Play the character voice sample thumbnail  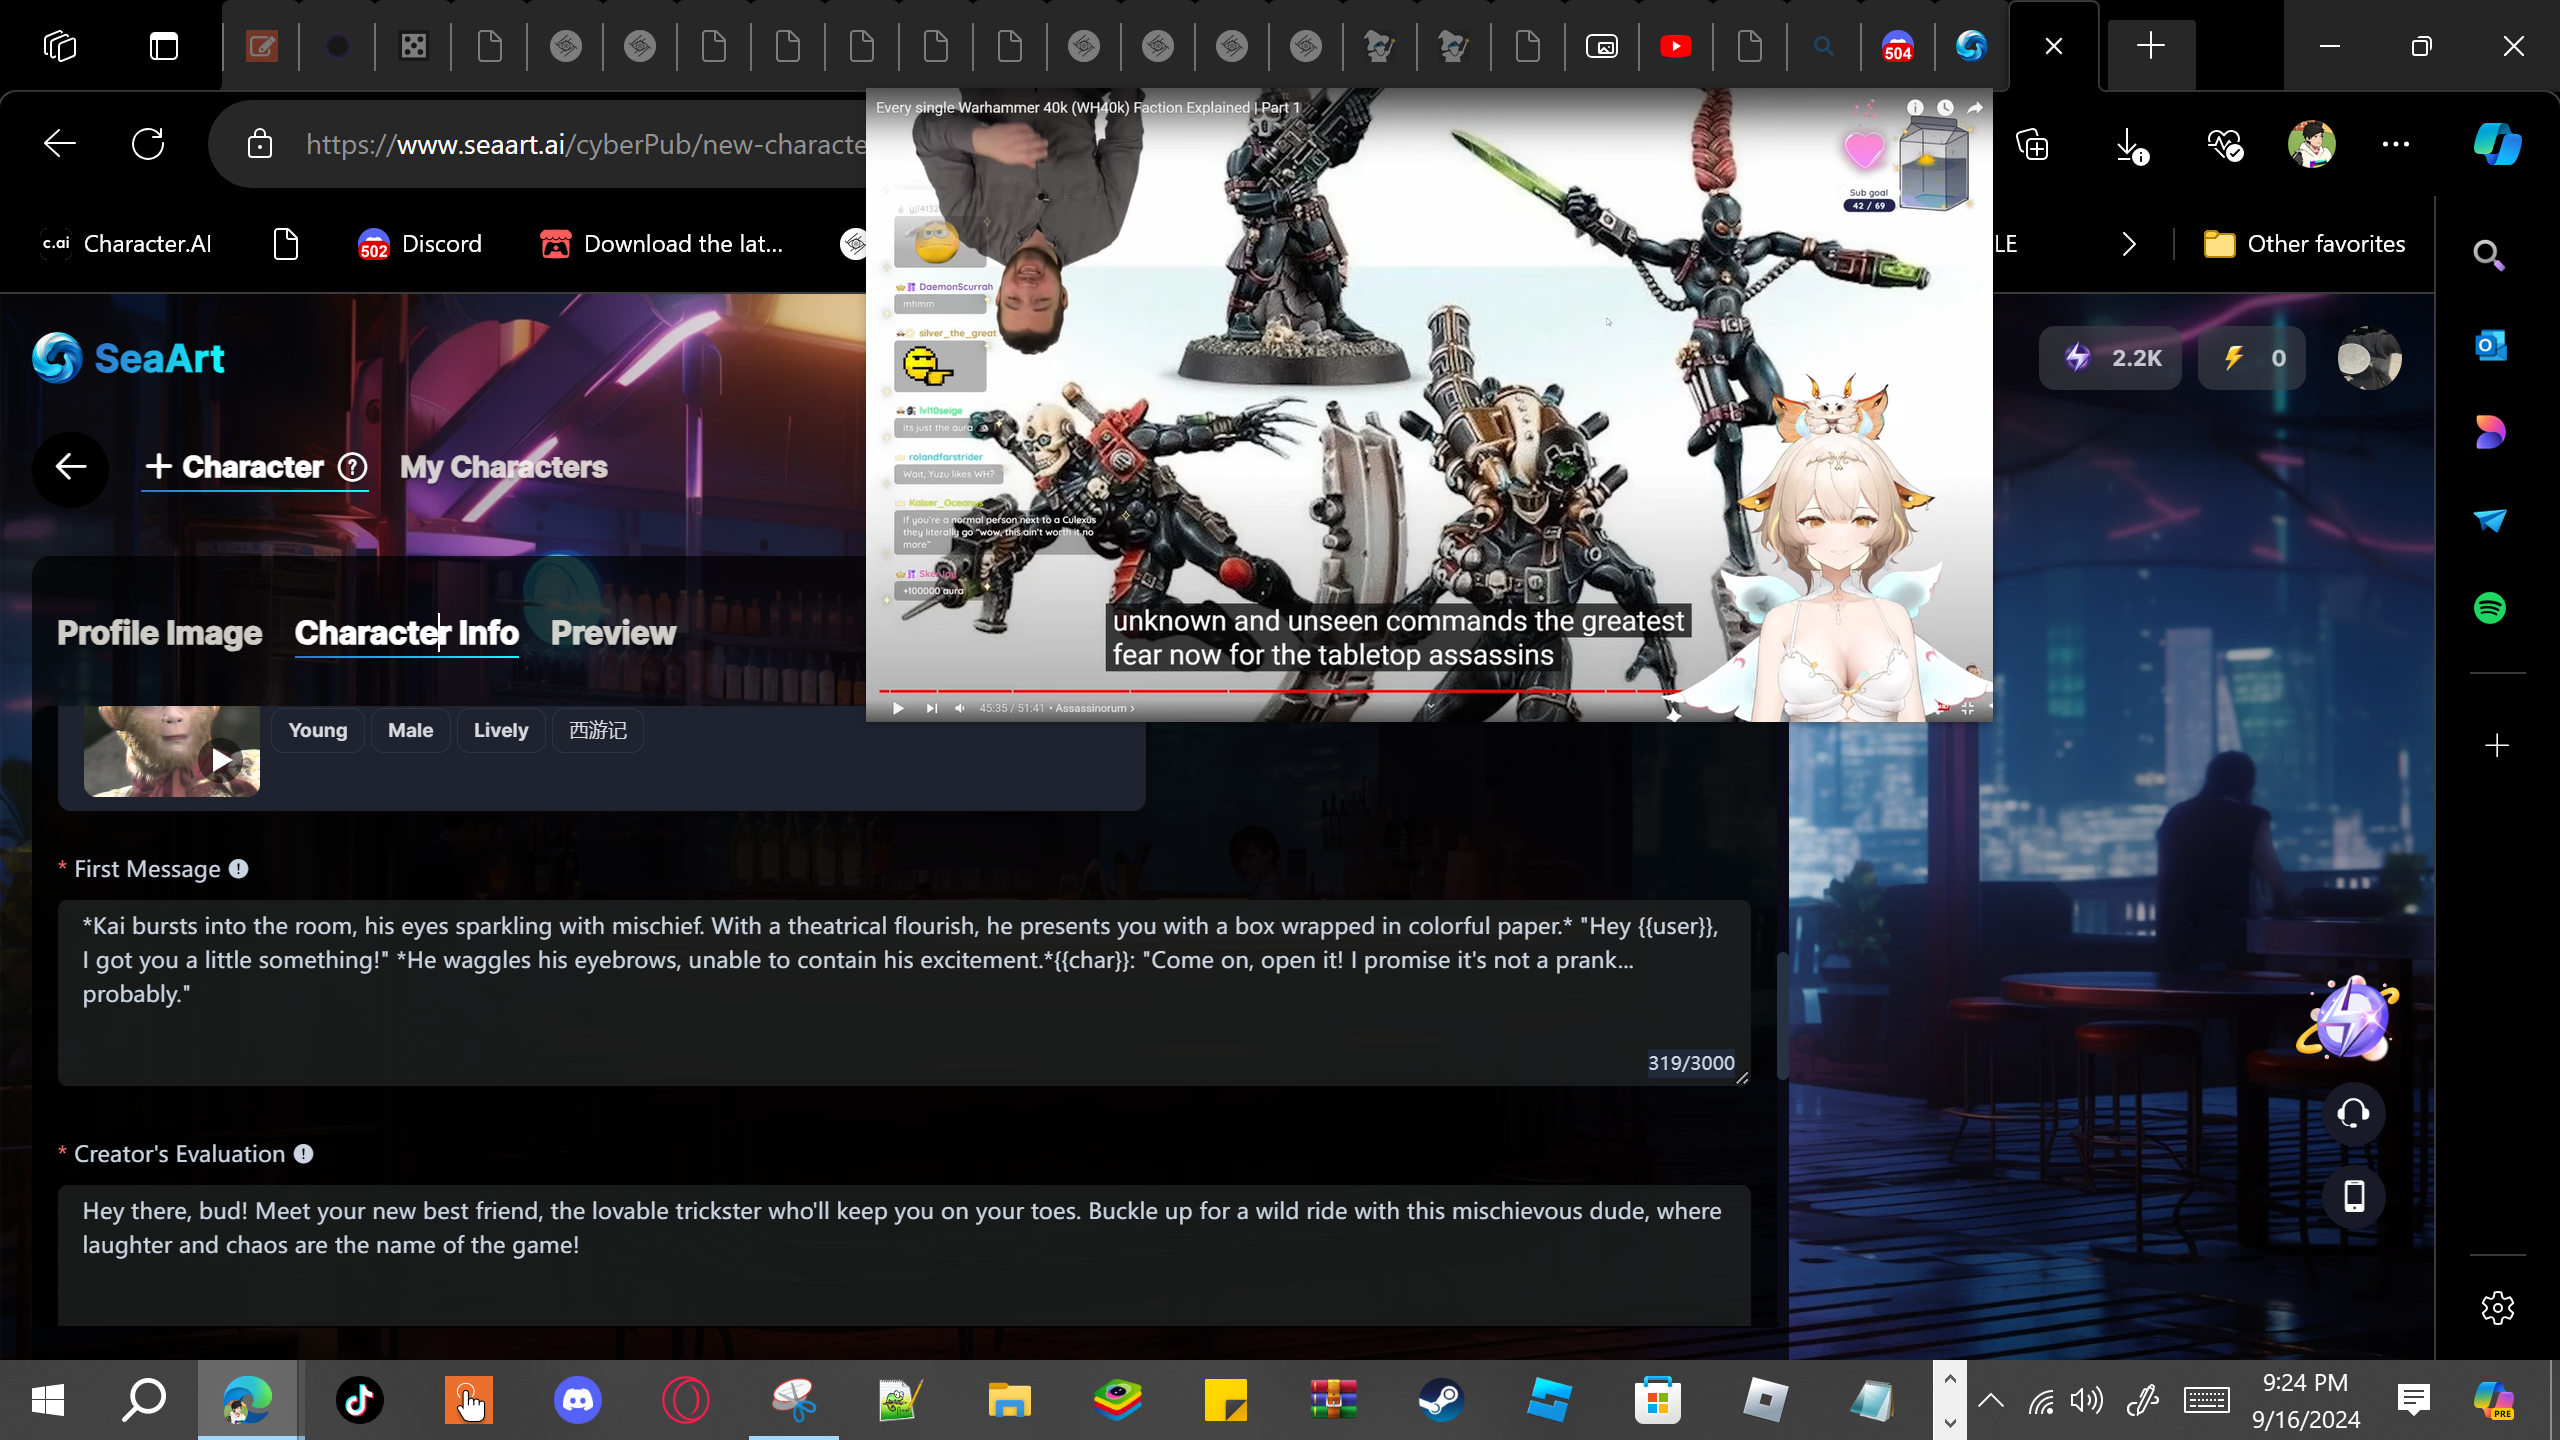tap(221, 760)
